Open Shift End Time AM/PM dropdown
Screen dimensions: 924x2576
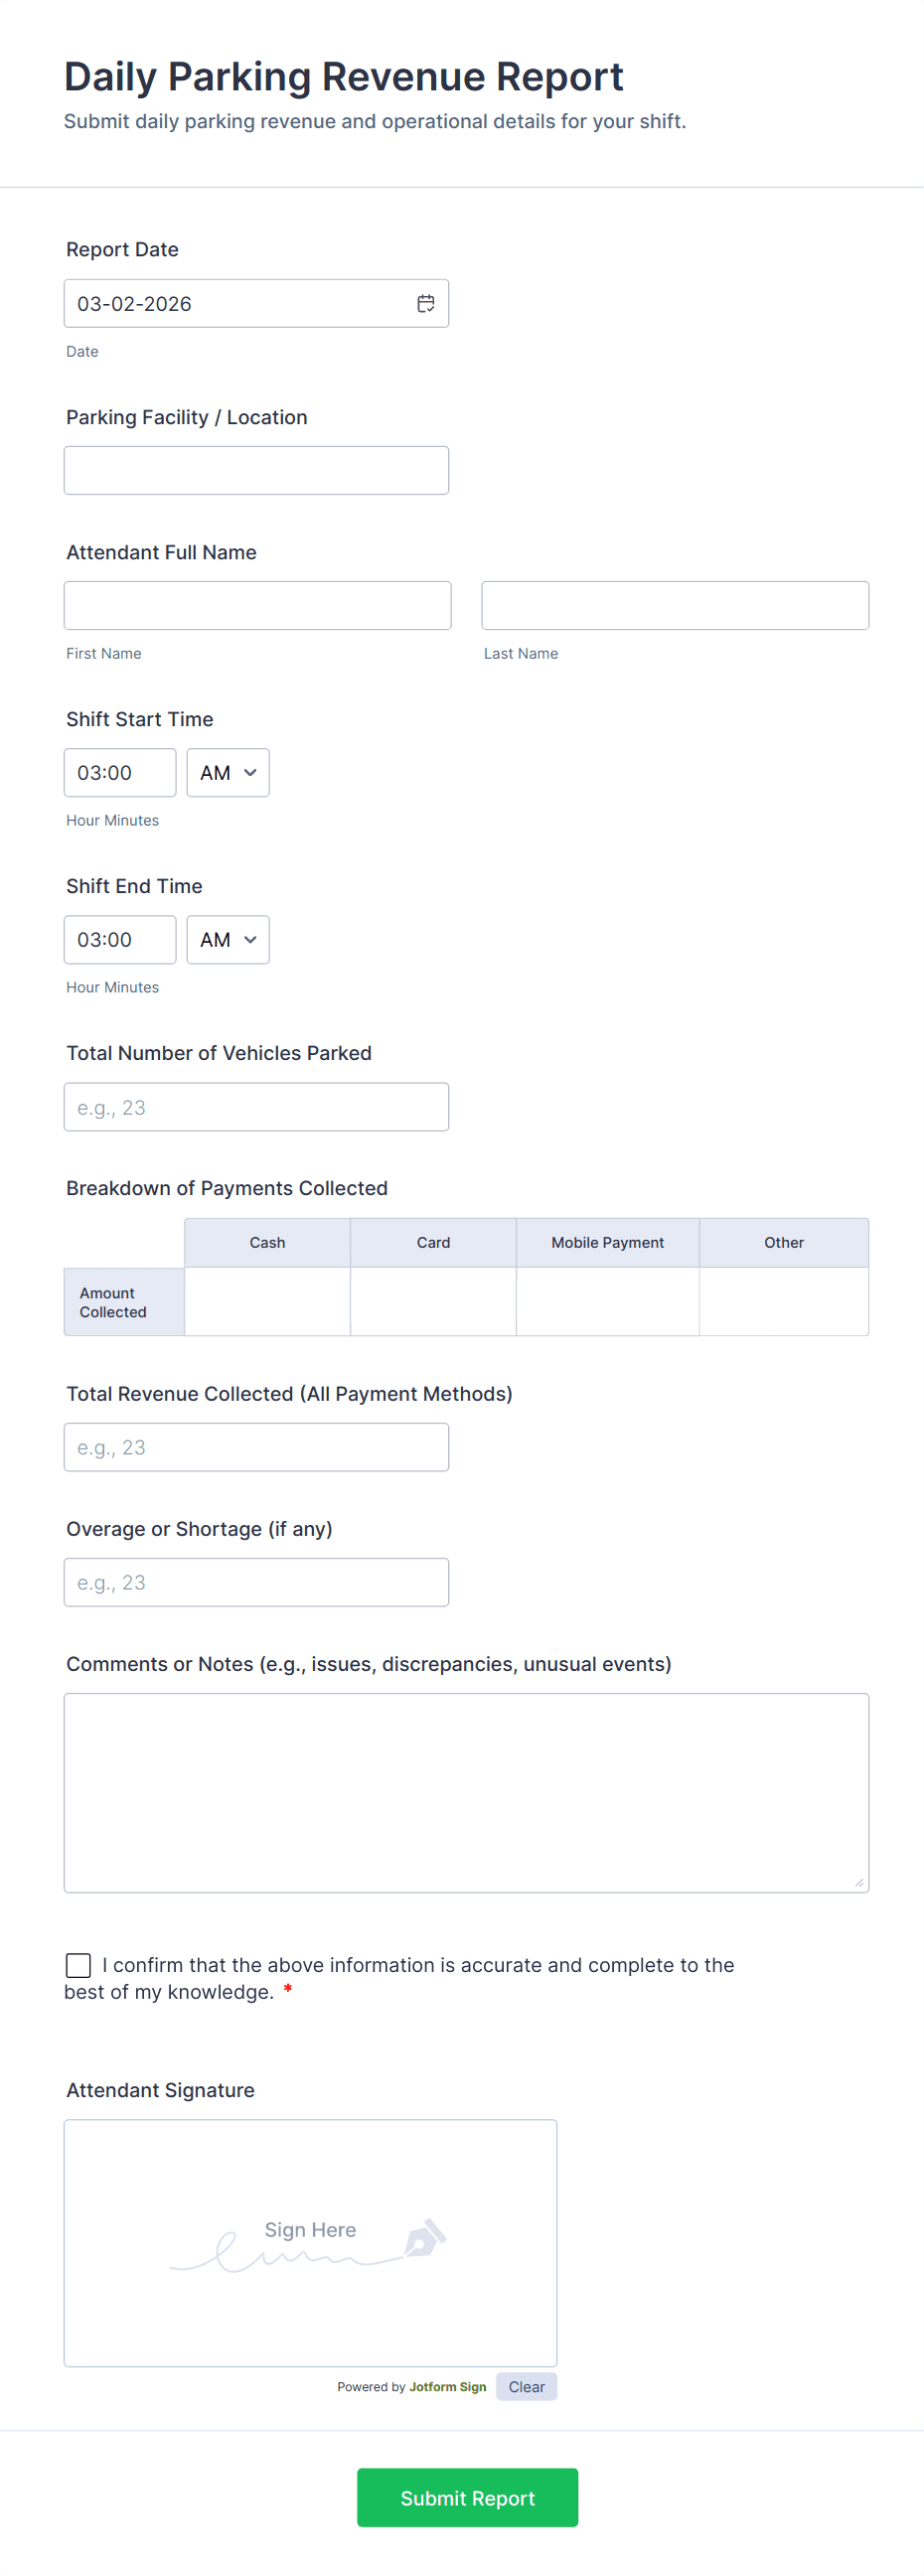(x=228, y=940)
